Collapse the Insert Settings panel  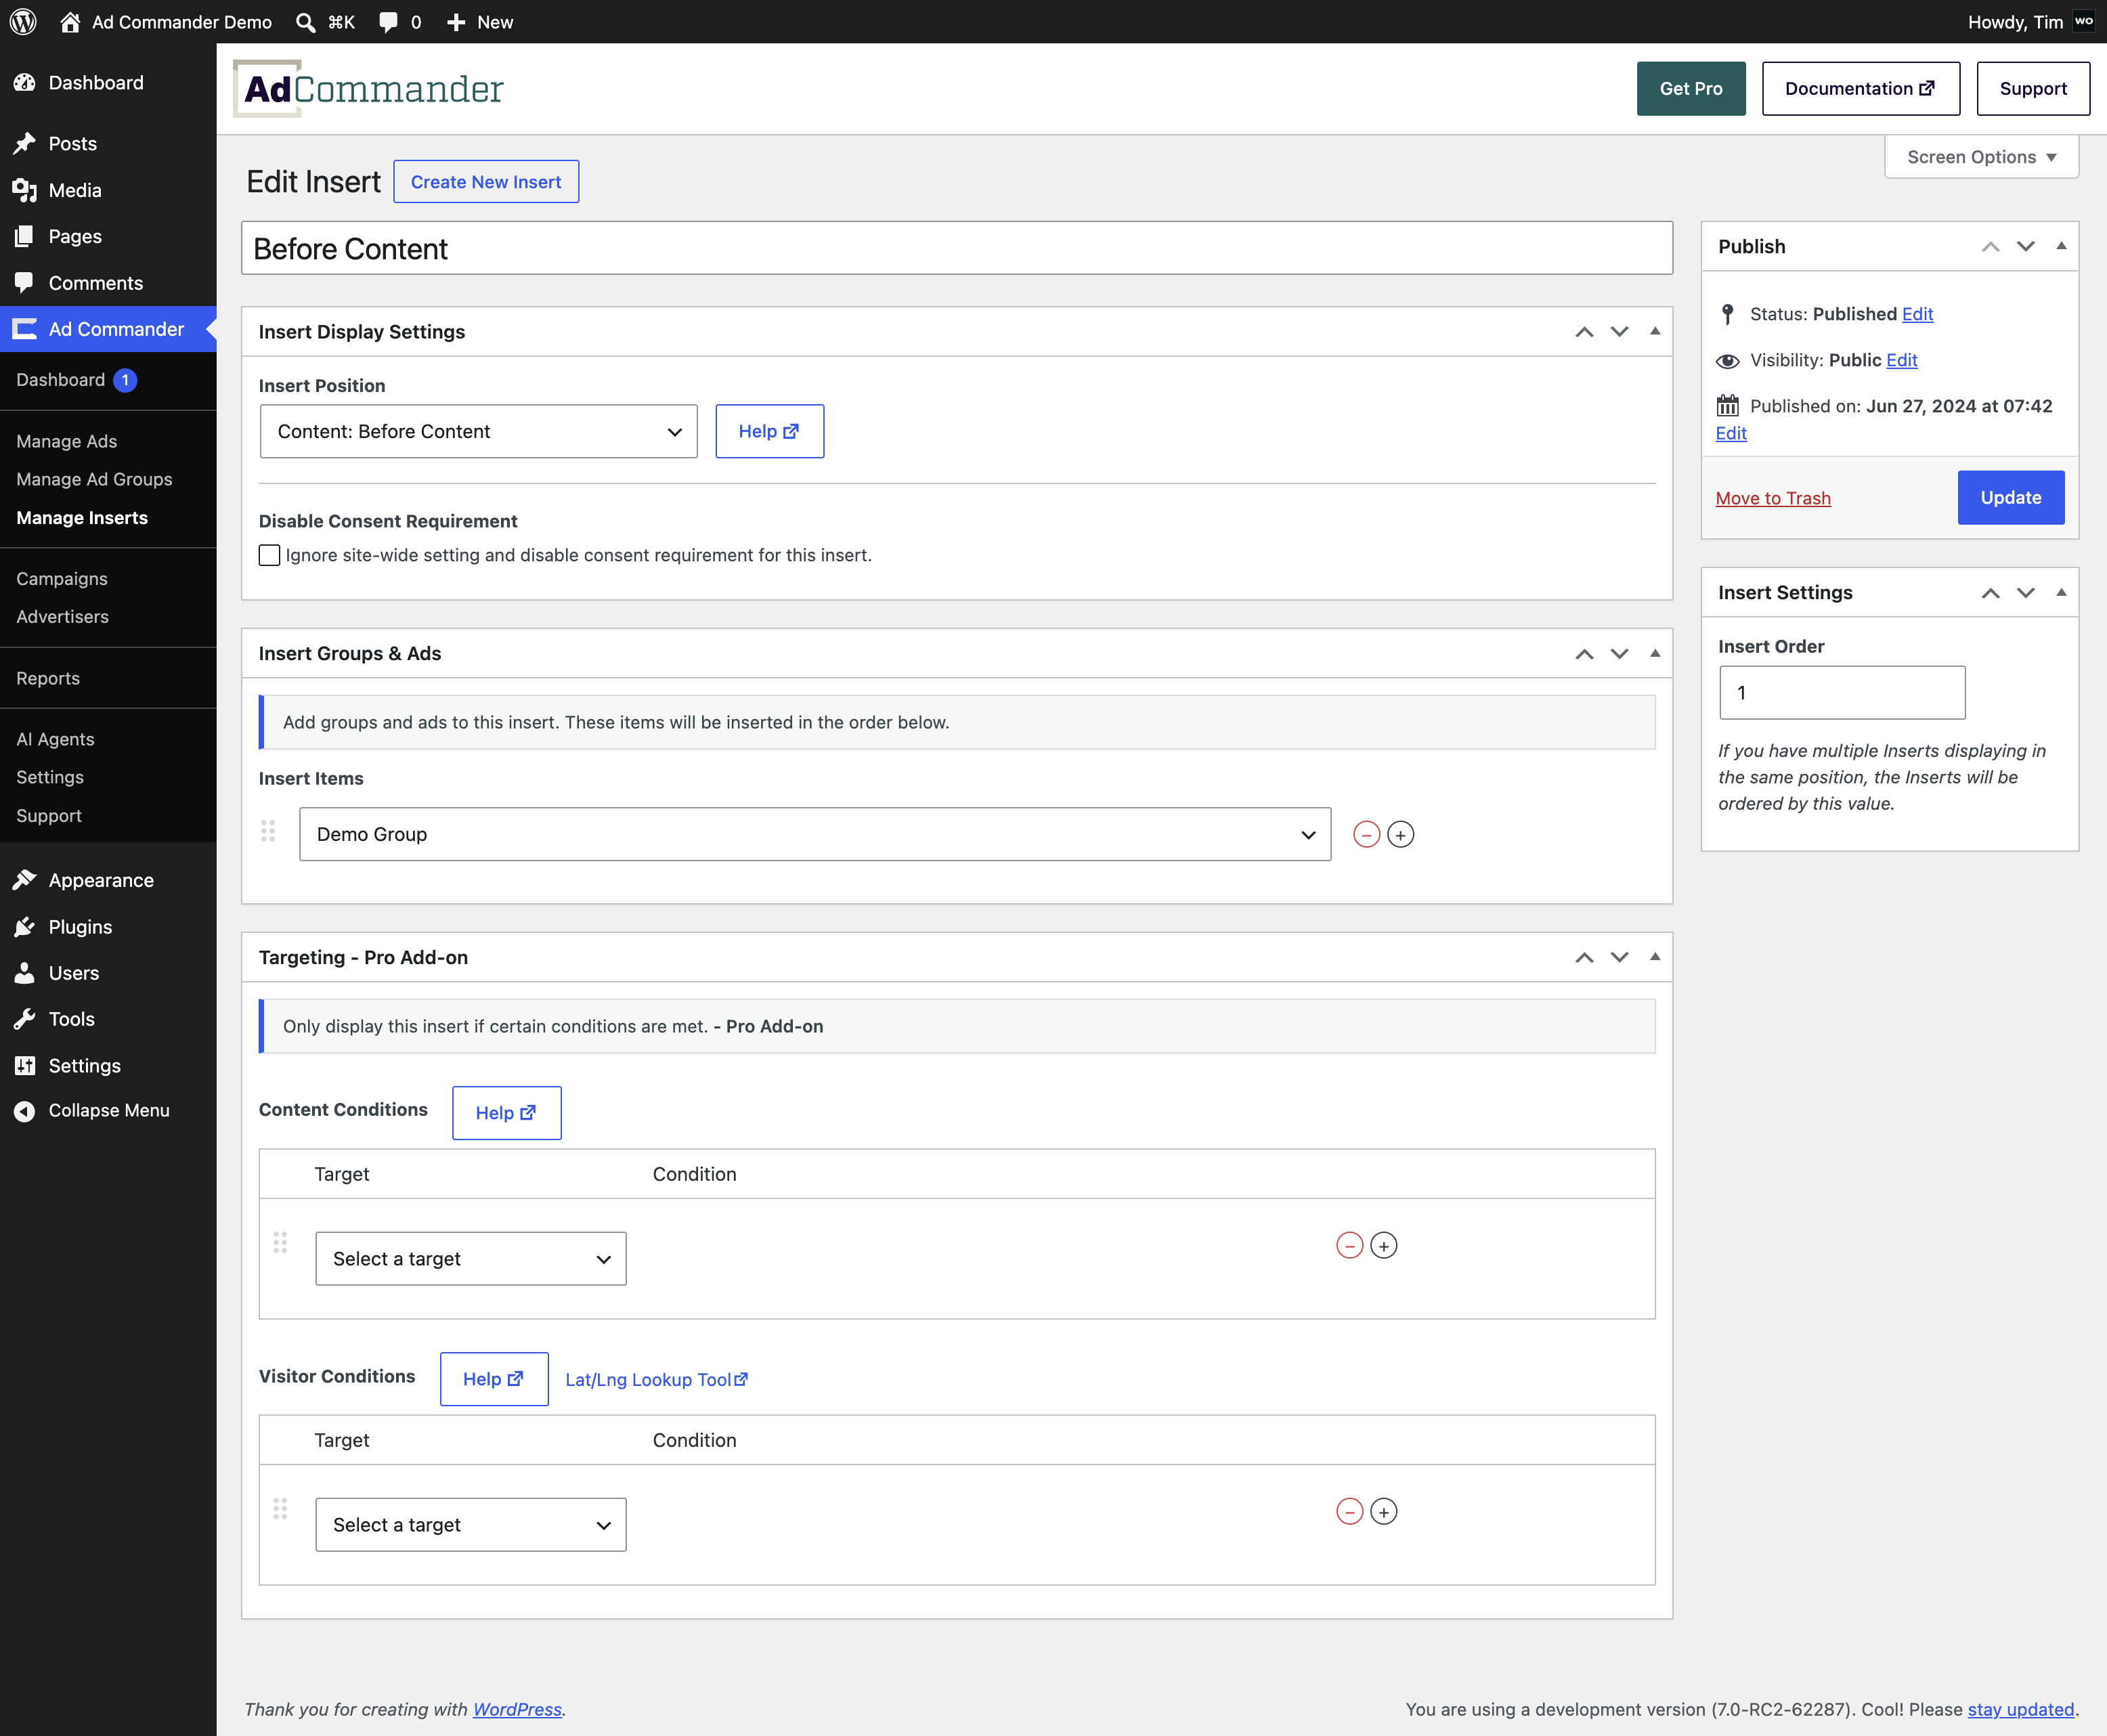pyautogui.click(x=2060, y=592)
